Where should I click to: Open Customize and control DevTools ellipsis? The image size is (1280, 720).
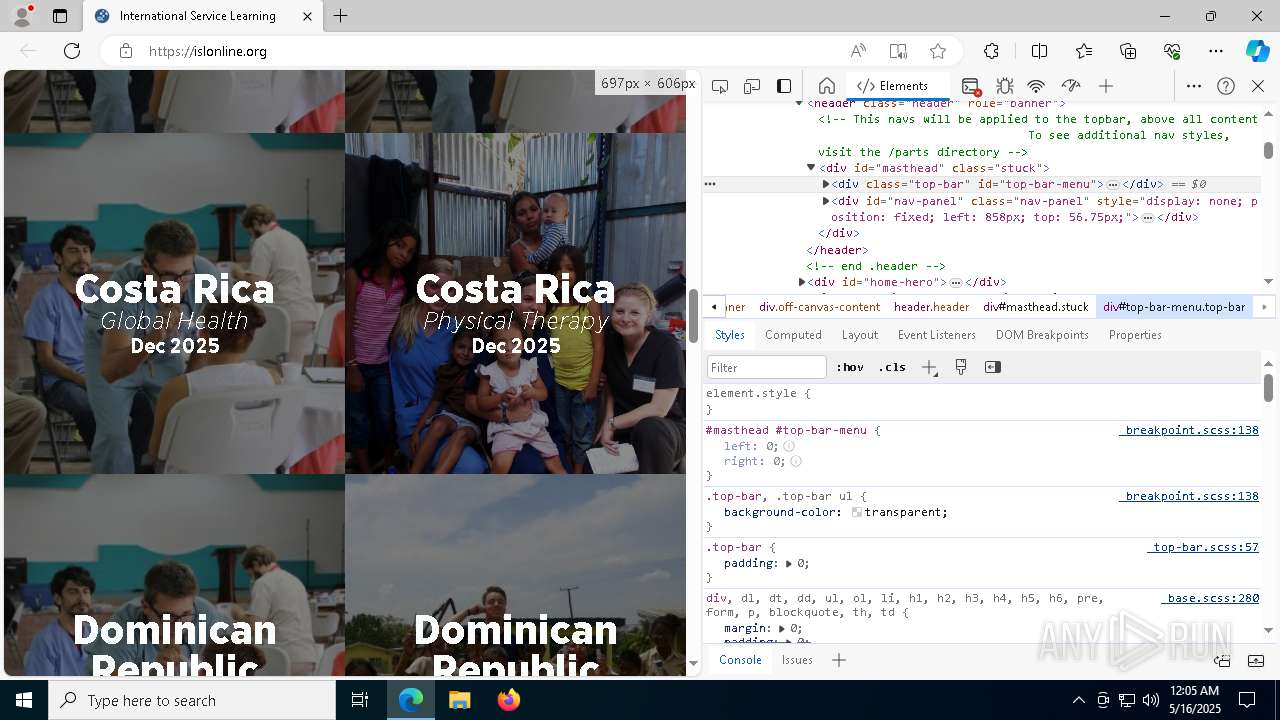click(x=1194, y=86)
